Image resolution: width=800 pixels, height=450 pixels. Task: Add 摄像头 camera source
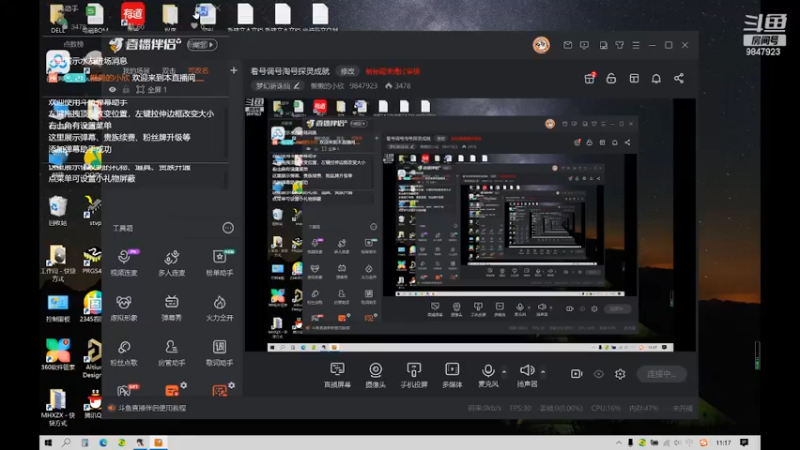376,375
